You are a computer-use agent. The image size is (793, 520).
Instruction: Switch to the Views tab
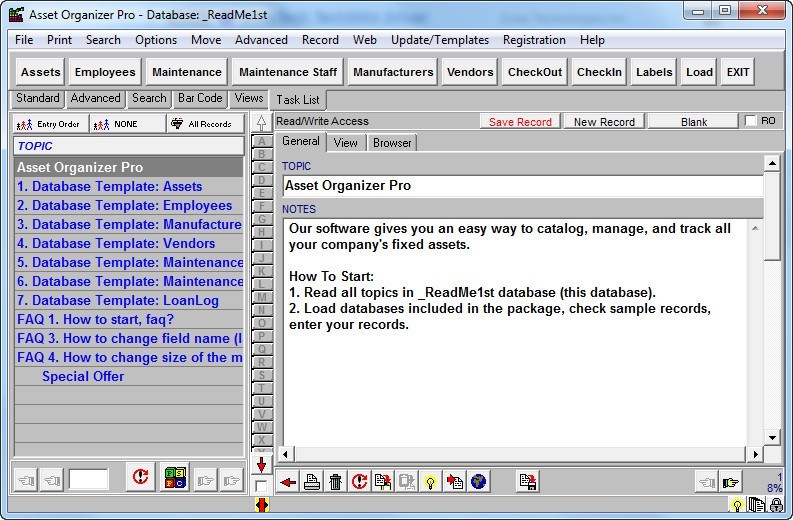click(x=248, y=98)
